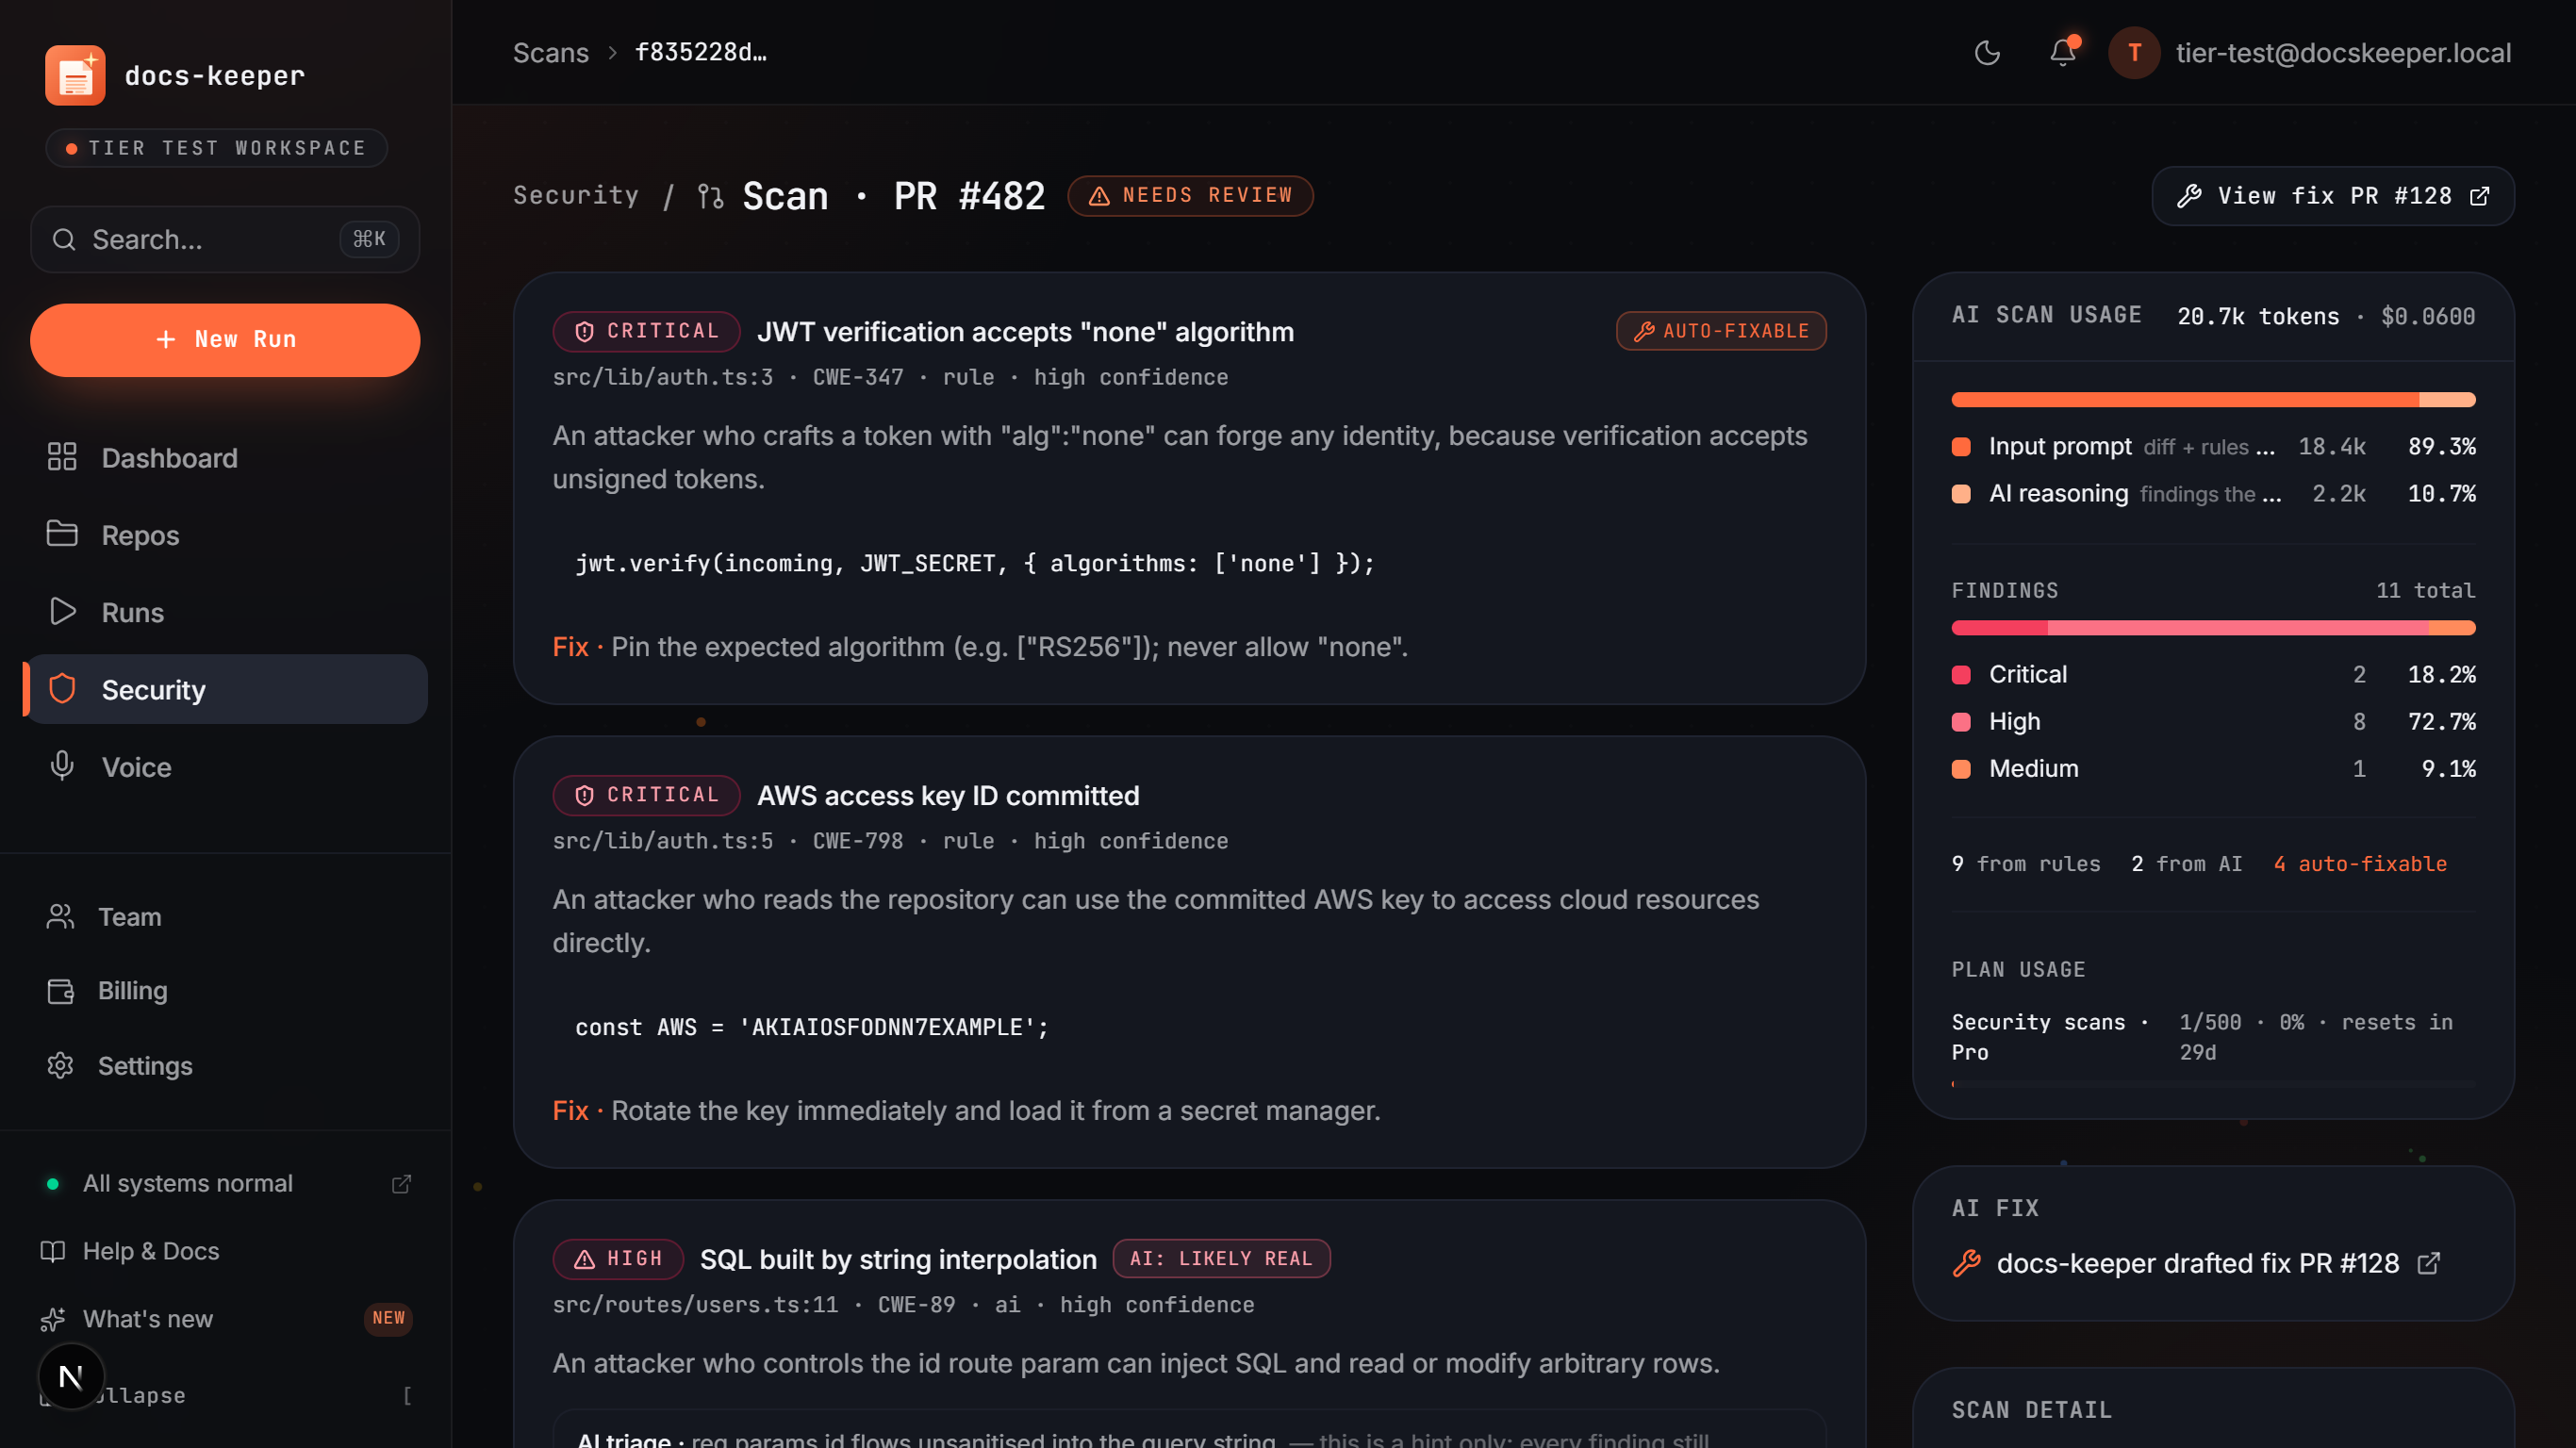Click the Repos folder icon

click(62, 534)
